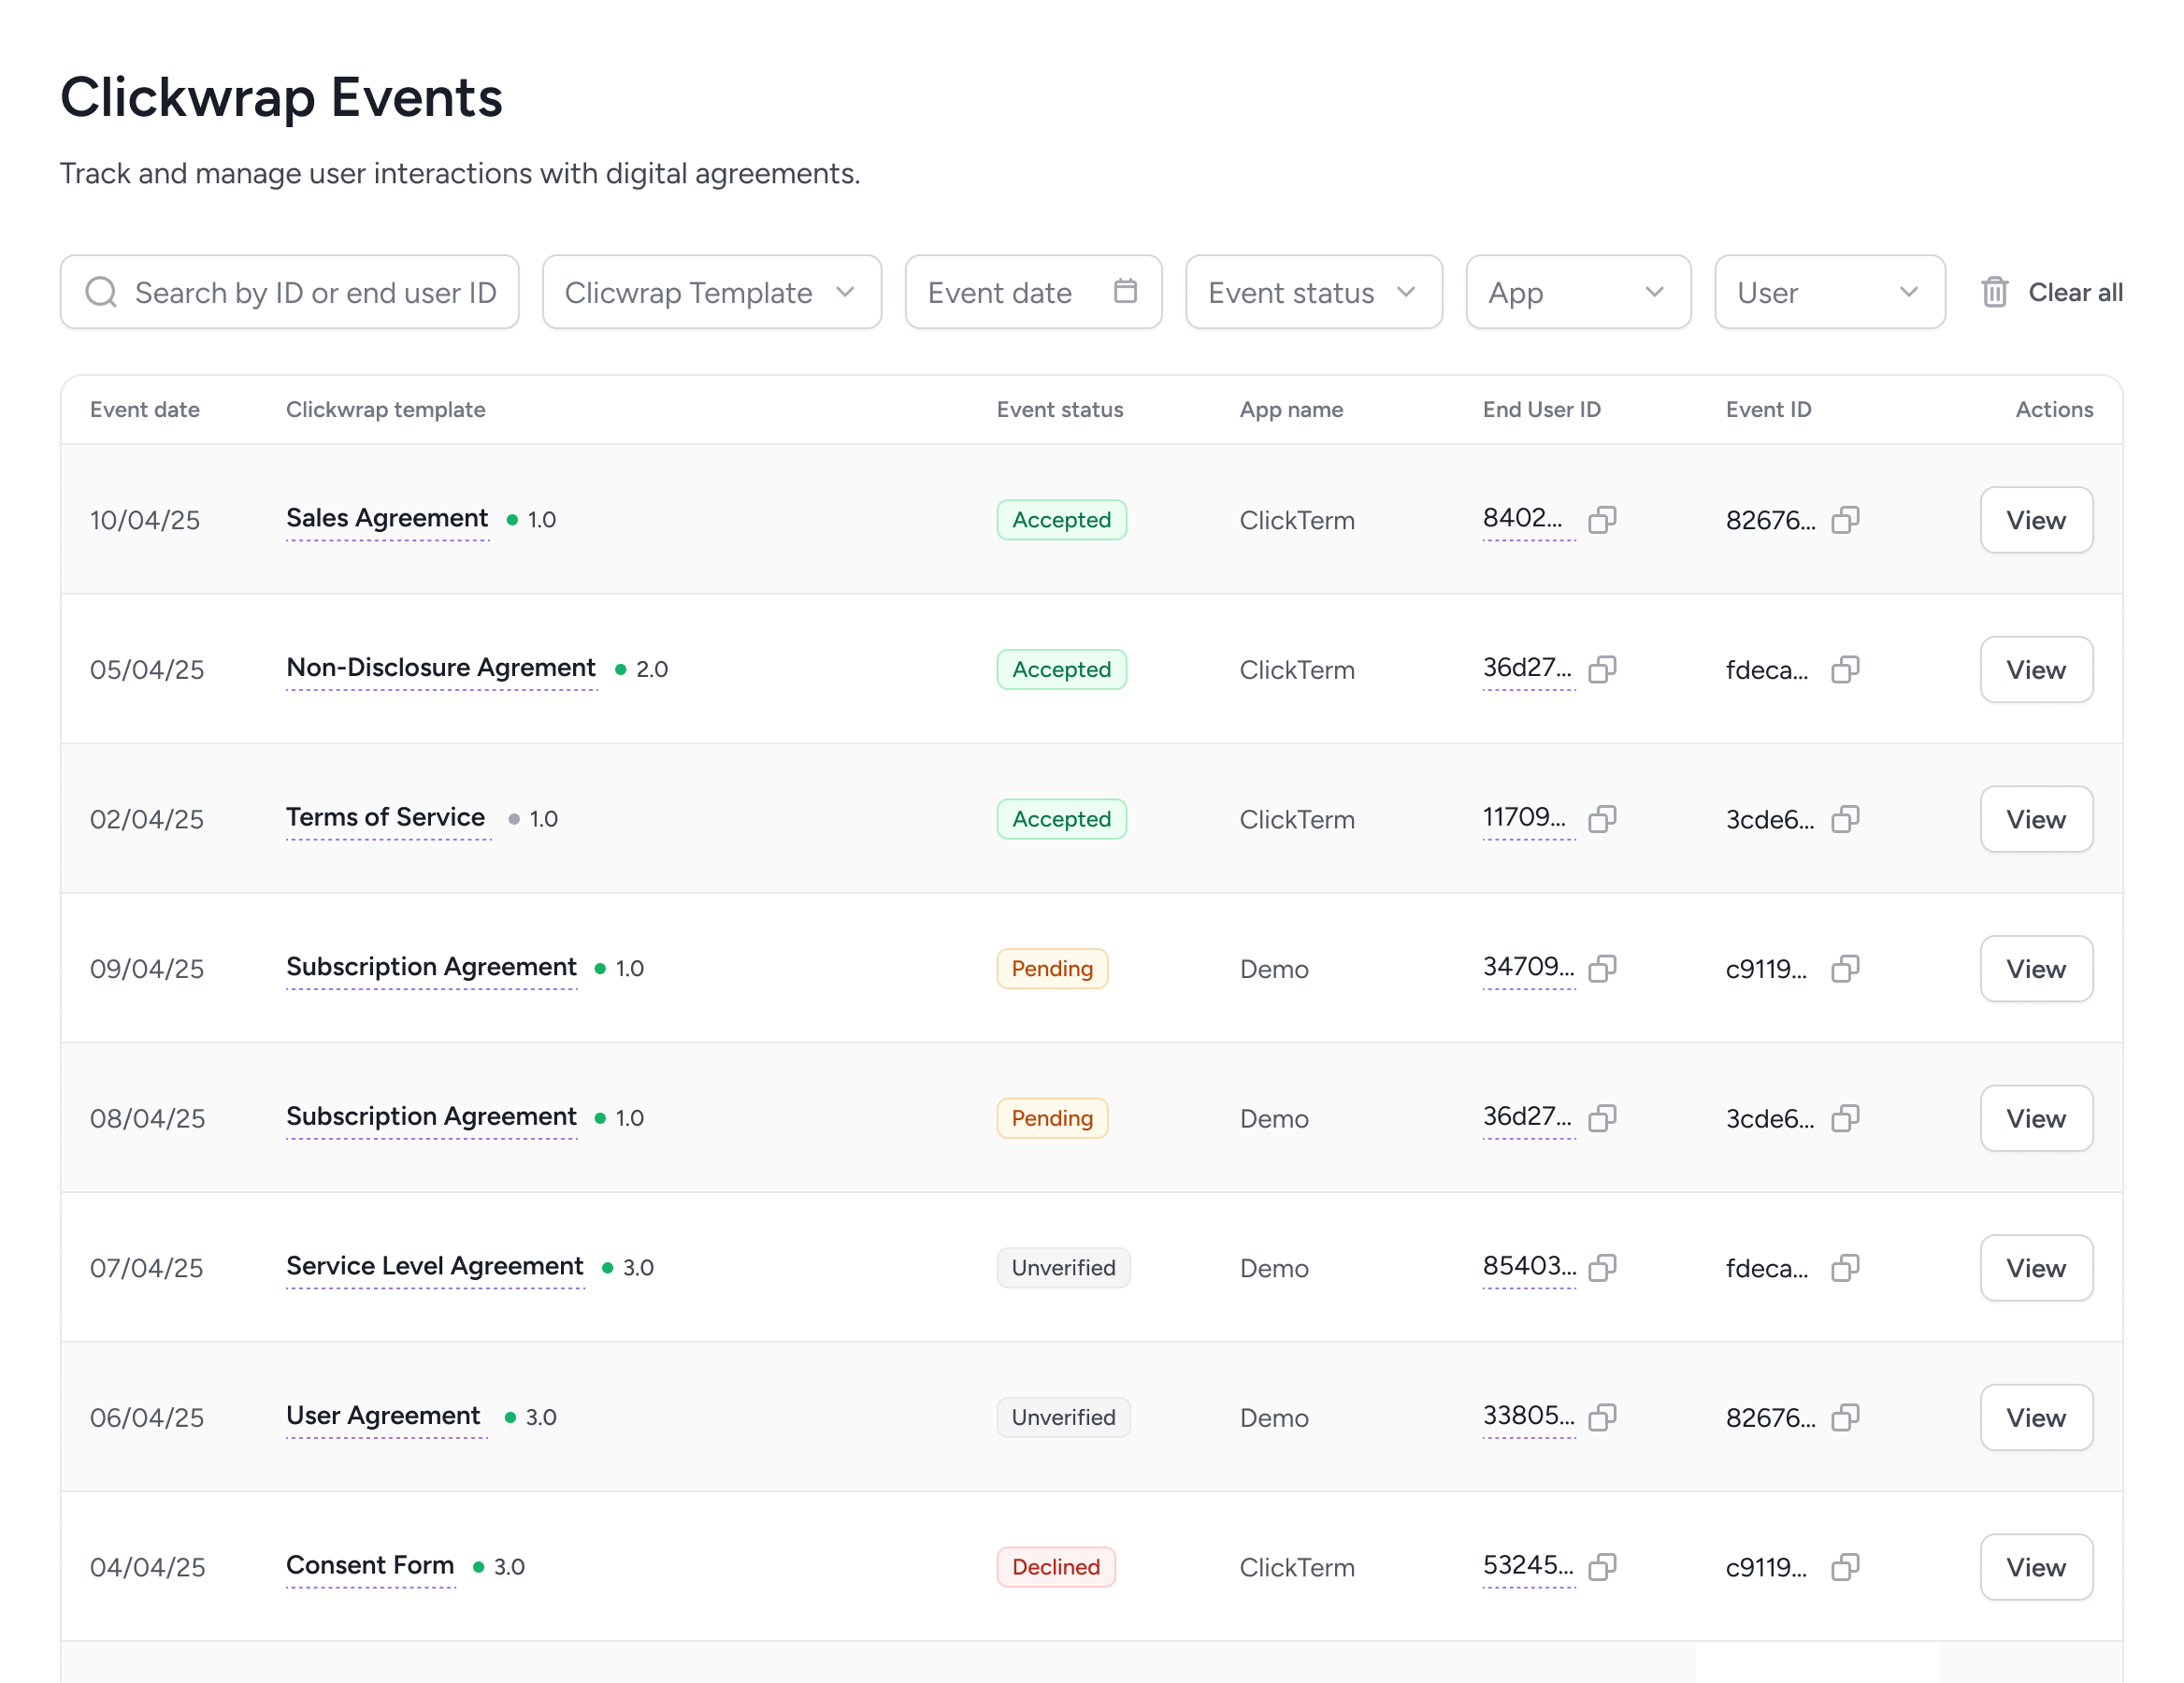This screenshot has width=2184, height=1683.
Task: Open the User Agreement template link
Action: pyautogui.click(x=383, y=1416)
